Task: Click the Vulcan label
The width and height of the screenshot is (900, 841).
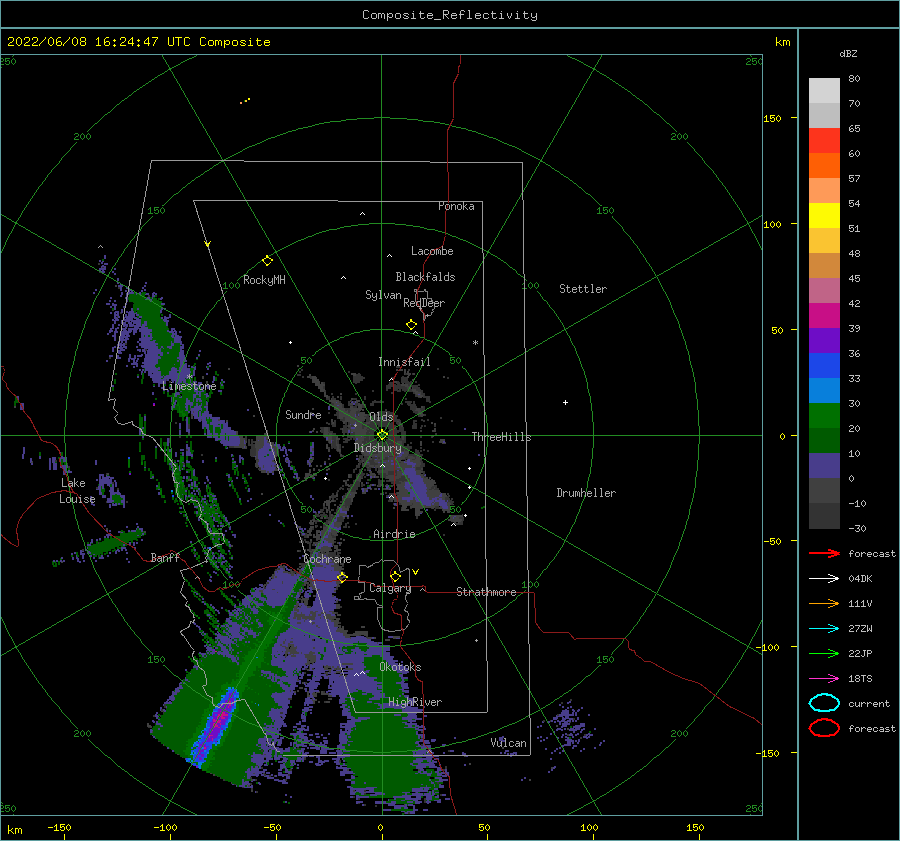Action: tap(509, 743)
